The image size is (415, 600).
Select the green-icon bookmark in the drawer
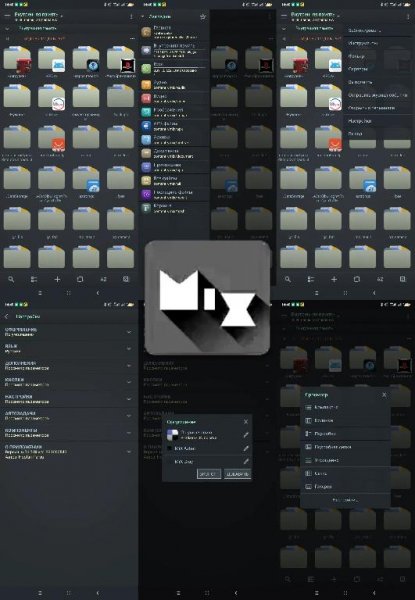pyautogui.click(x=174, y=68)
